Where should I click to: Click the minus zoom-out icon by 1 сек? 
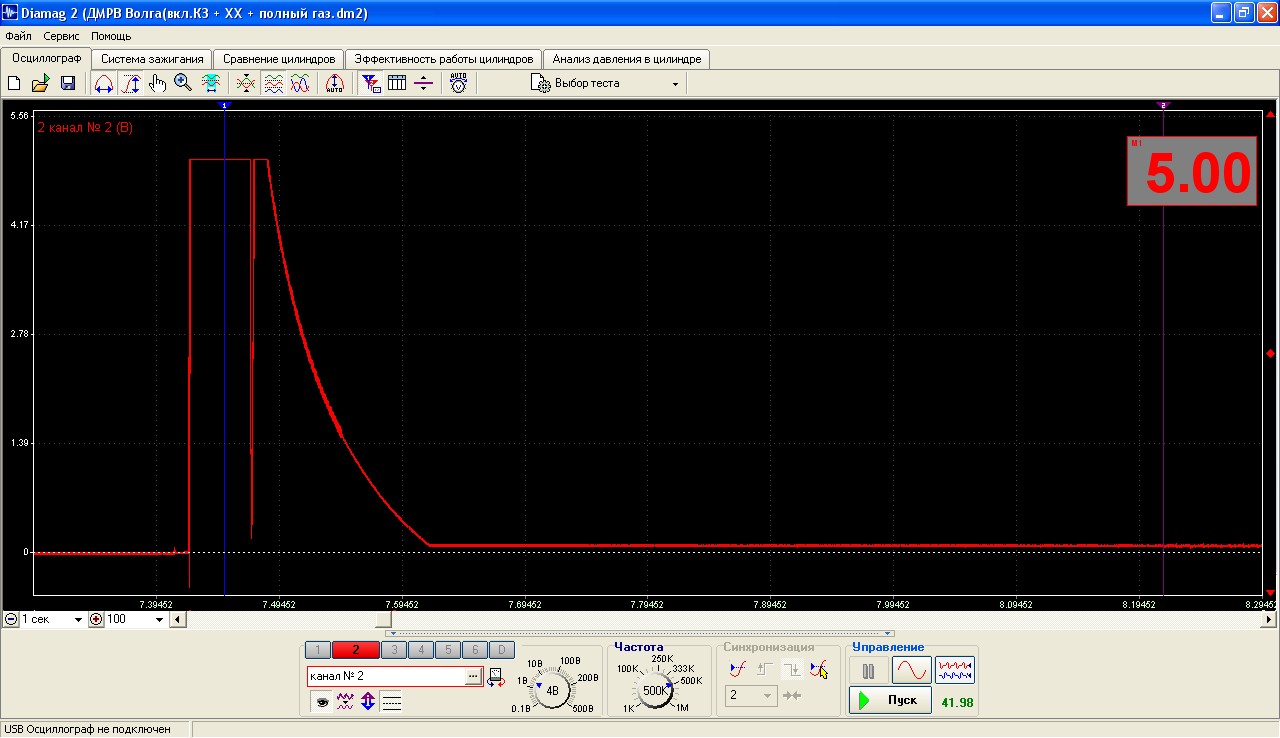(10, 620)
